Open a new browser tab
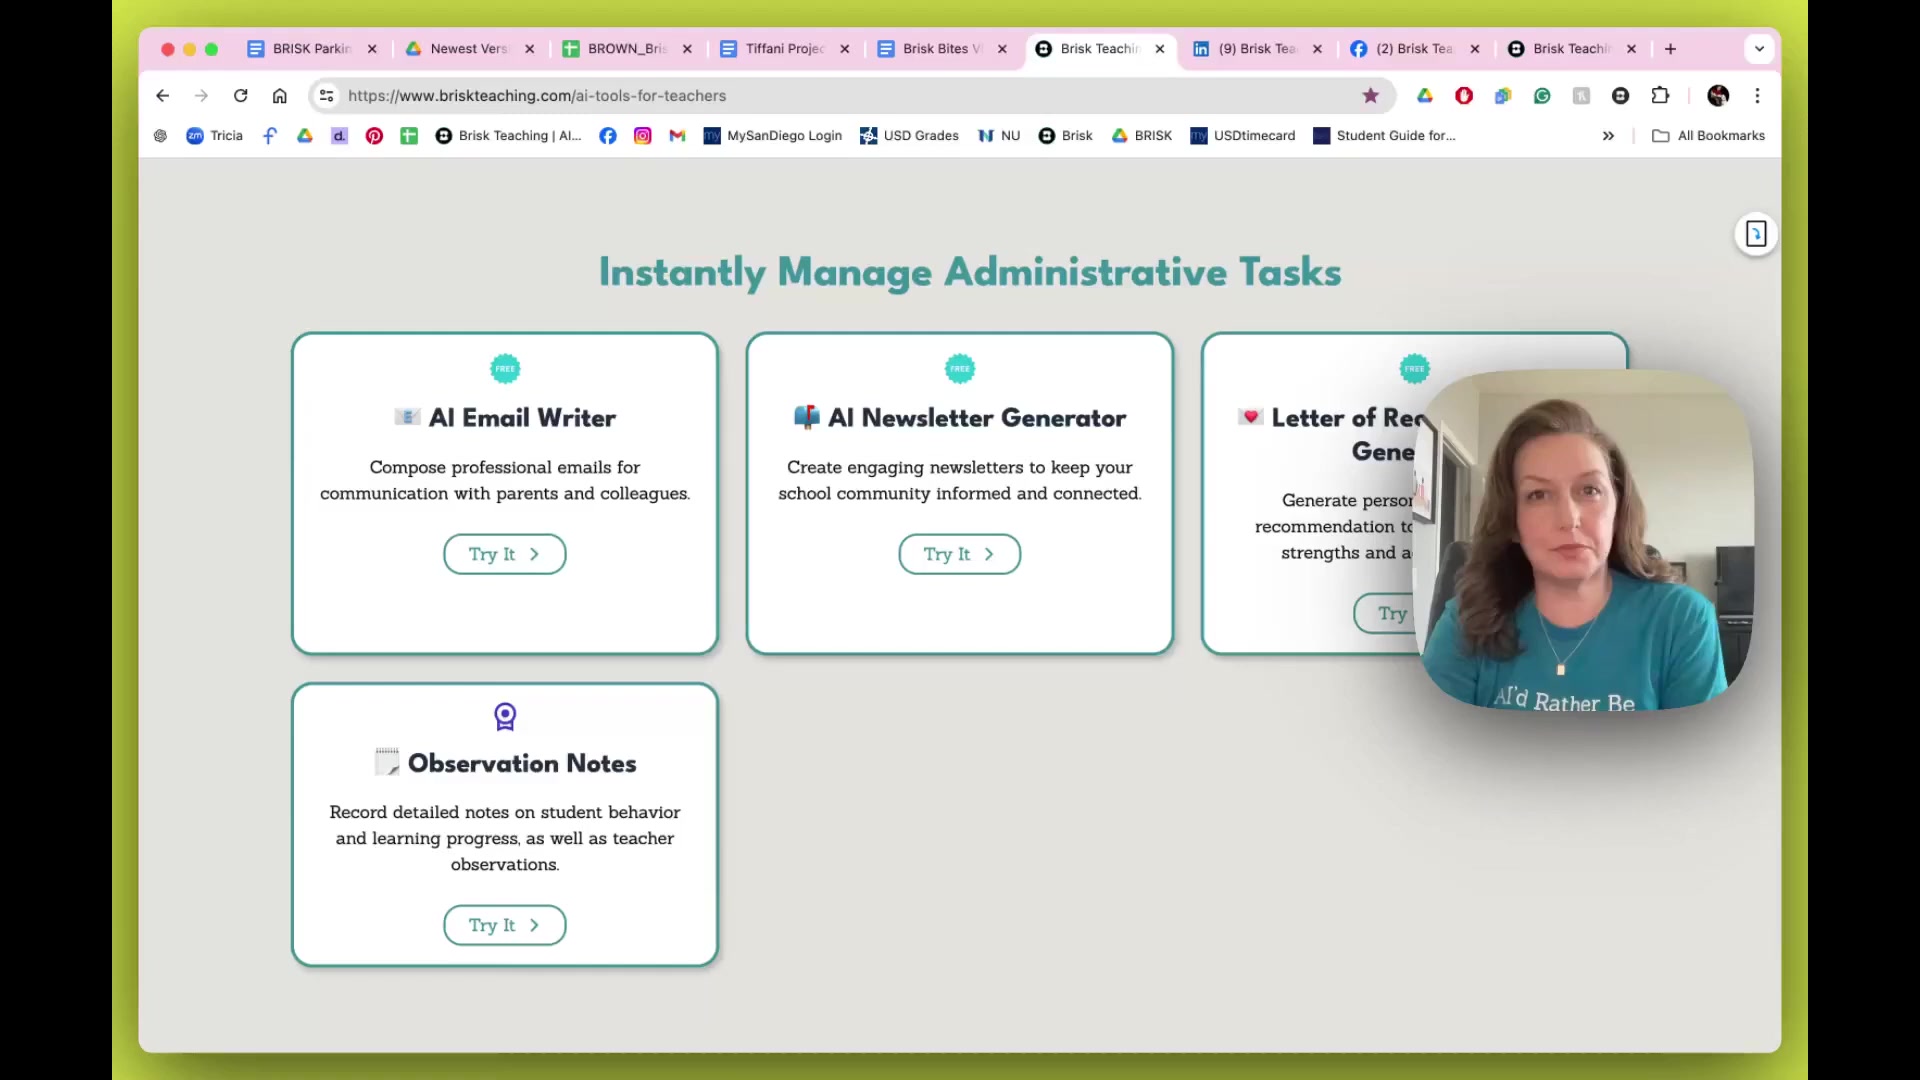Viewport: 1920px width, 1080px height. pyautogui.click(x=1670, y=49)
